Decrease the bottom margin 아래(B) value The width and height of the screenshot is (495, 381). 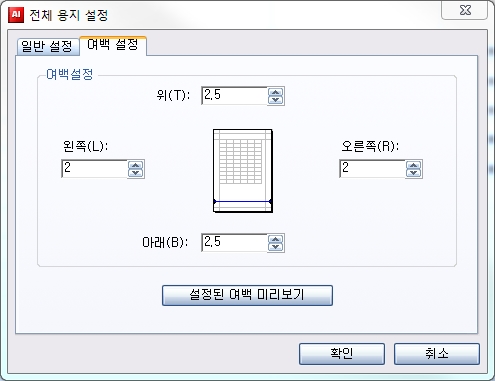point(276,247)
